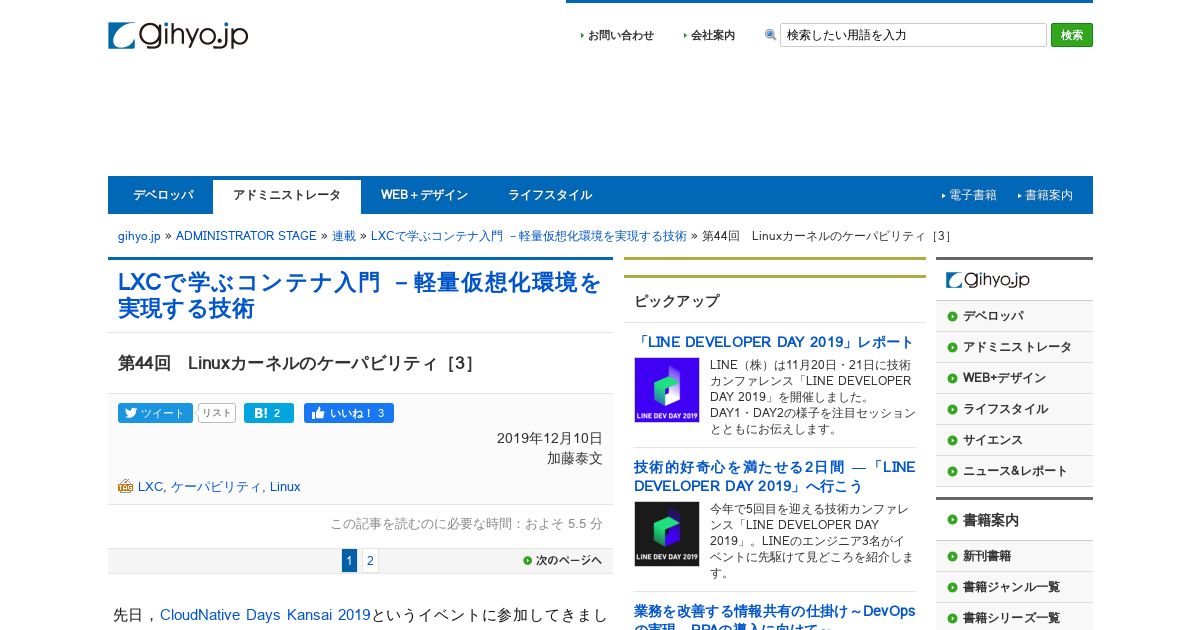The image size is (1200, 630).
Task: Select the アドミニストレータ navigation tab
Action: click(x=287, y=196)
